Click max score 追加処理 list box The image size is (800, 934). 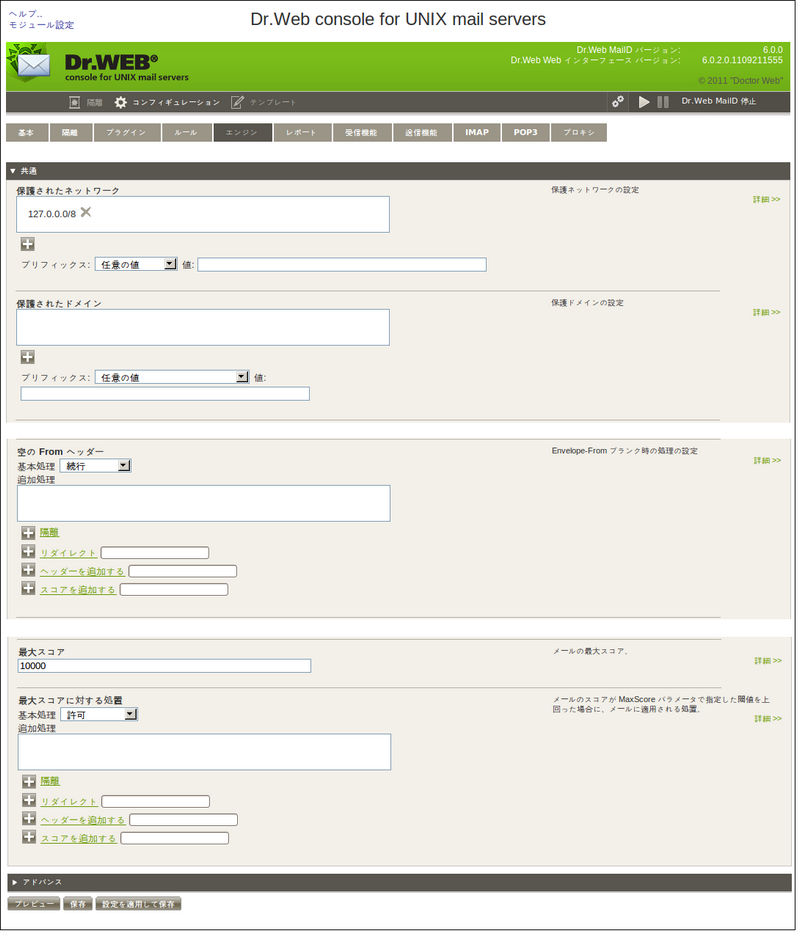pos(204,752)
